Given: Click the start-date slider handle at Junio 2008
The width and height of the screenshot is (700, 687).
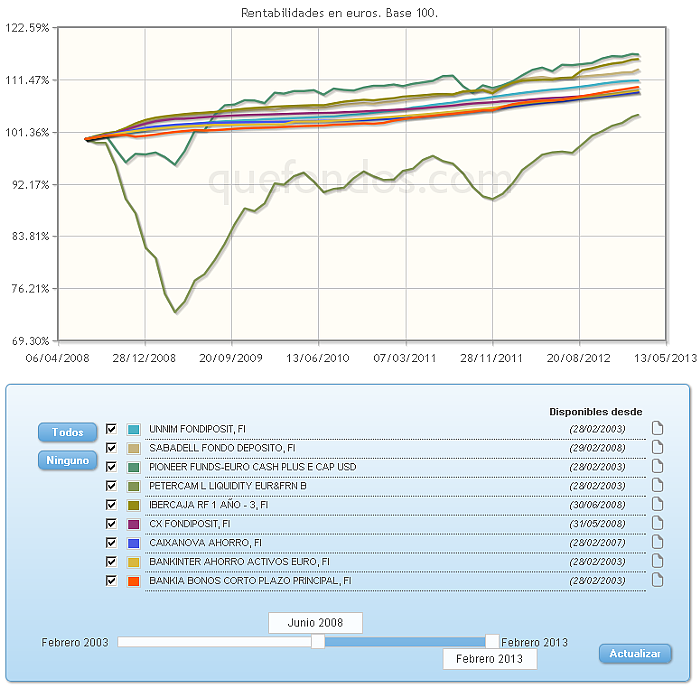Looking at the screenshot, I should click(318, 642).
